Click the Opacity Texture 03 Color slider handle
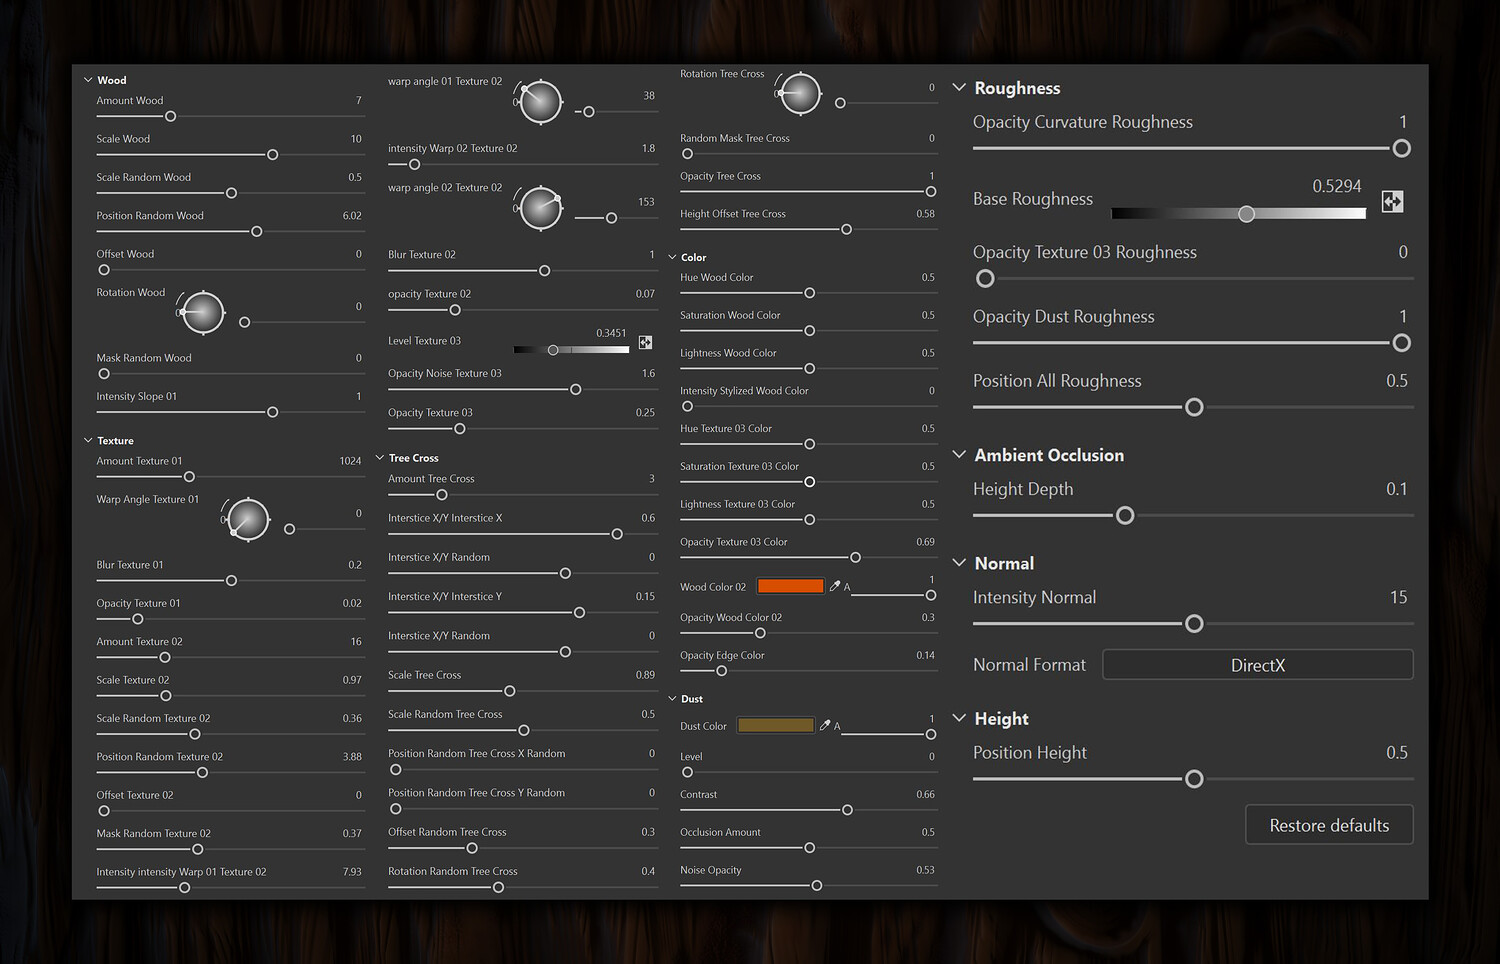 click(x=855, y=558)
